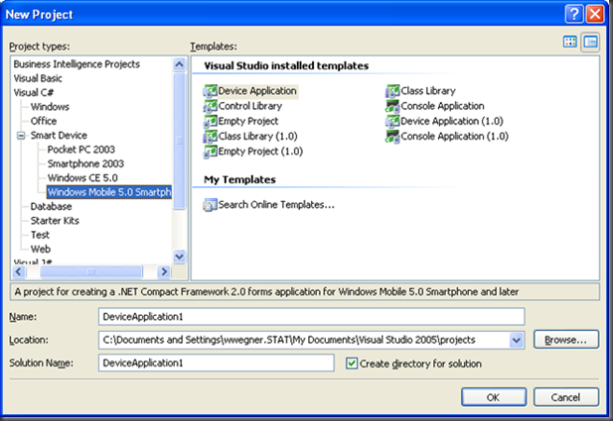Screen dimensions: 613x421
Task: Select the Console Application (1.0) template icon
Action: [393, 136]
